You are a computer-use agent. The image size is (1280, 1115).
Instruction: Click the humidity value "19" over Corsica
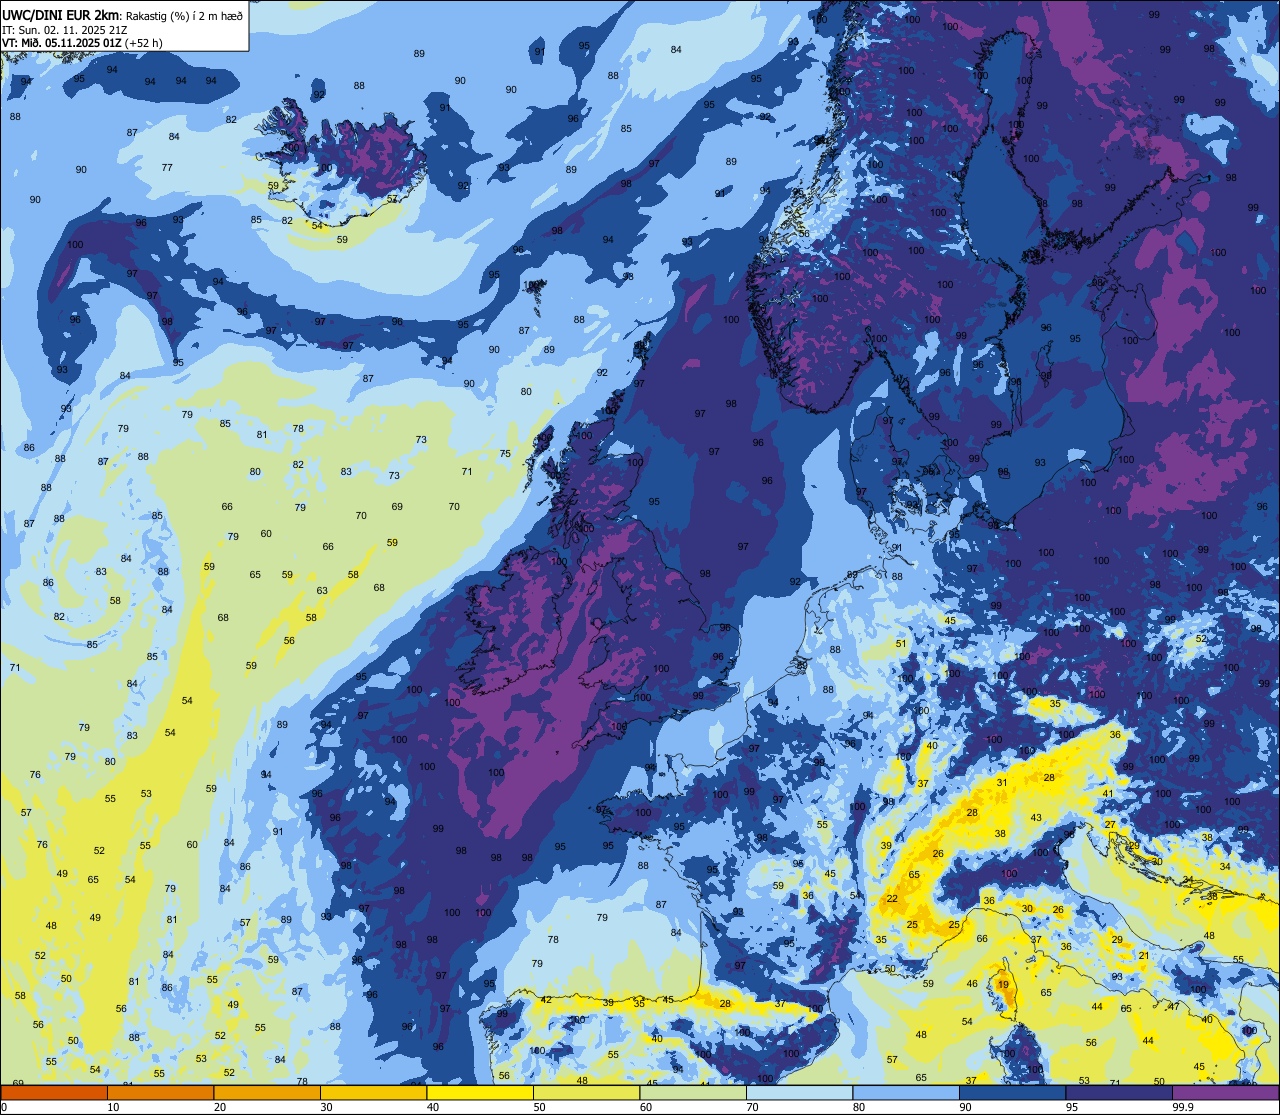(x=1003, y=985)
